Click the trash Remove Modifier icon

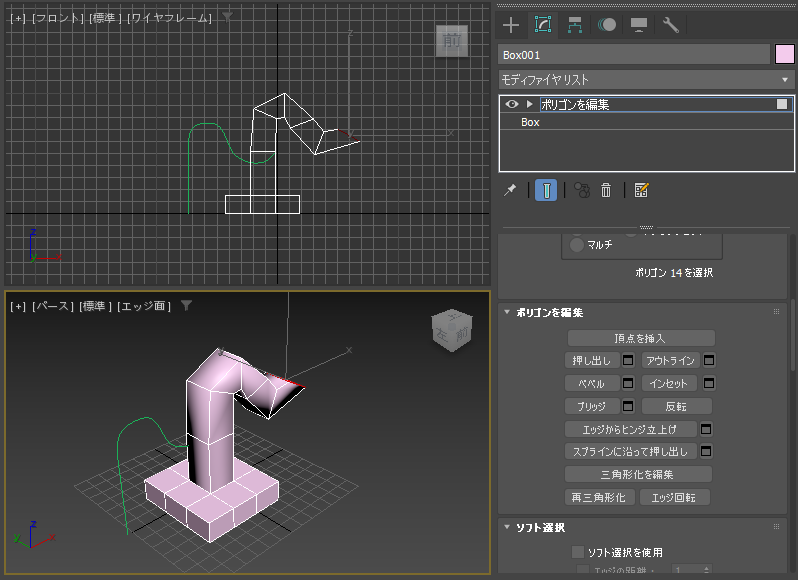606,190
